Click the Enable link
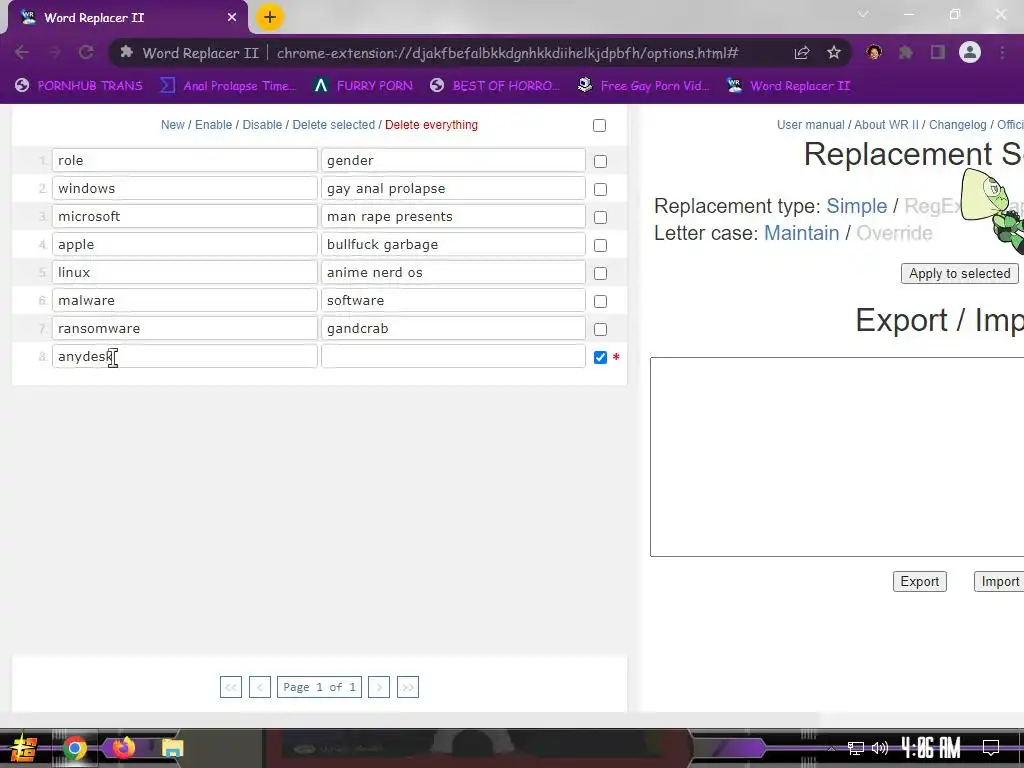This screenshot has height=768, width=1024. pyautogui.click(x=214, y=125)
